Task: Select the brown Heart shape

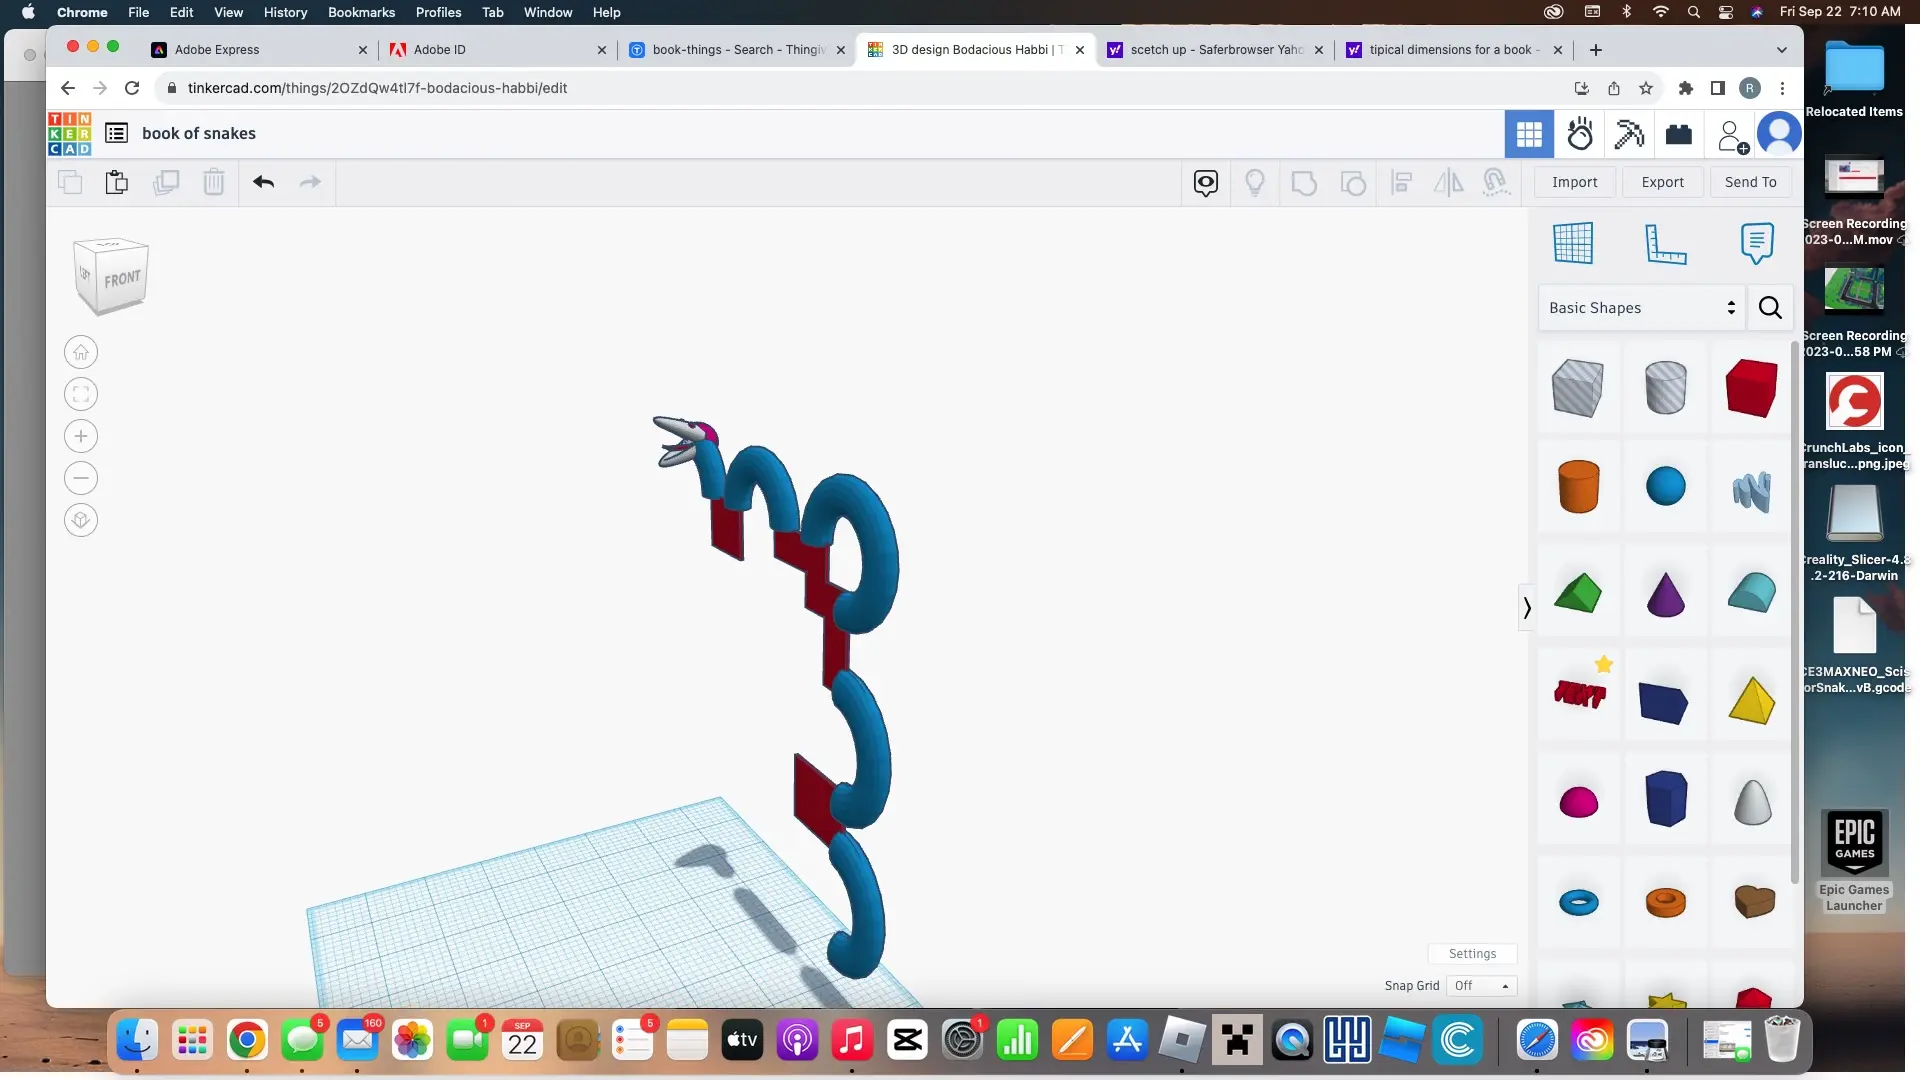Action: click(x=1754, y=902)
